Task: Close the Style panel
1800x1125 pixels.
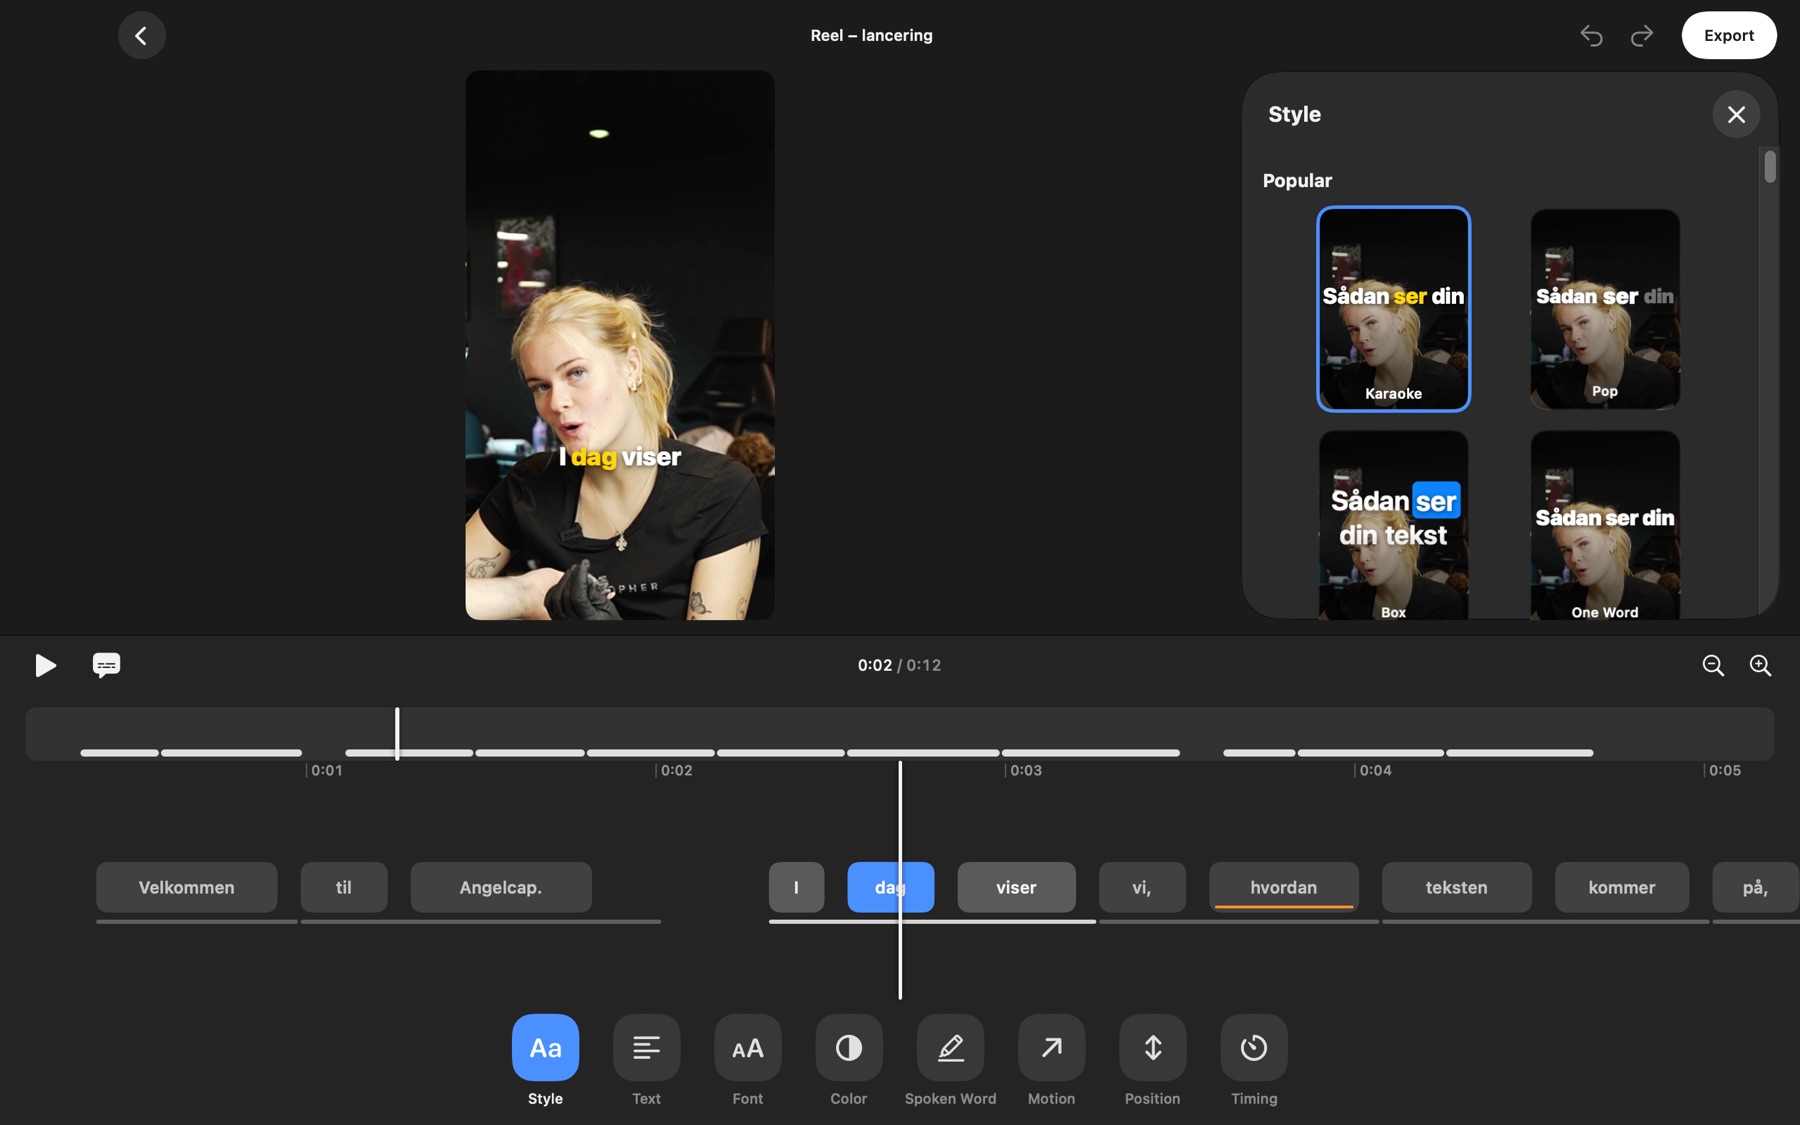Action: (x=1736, y=114)
